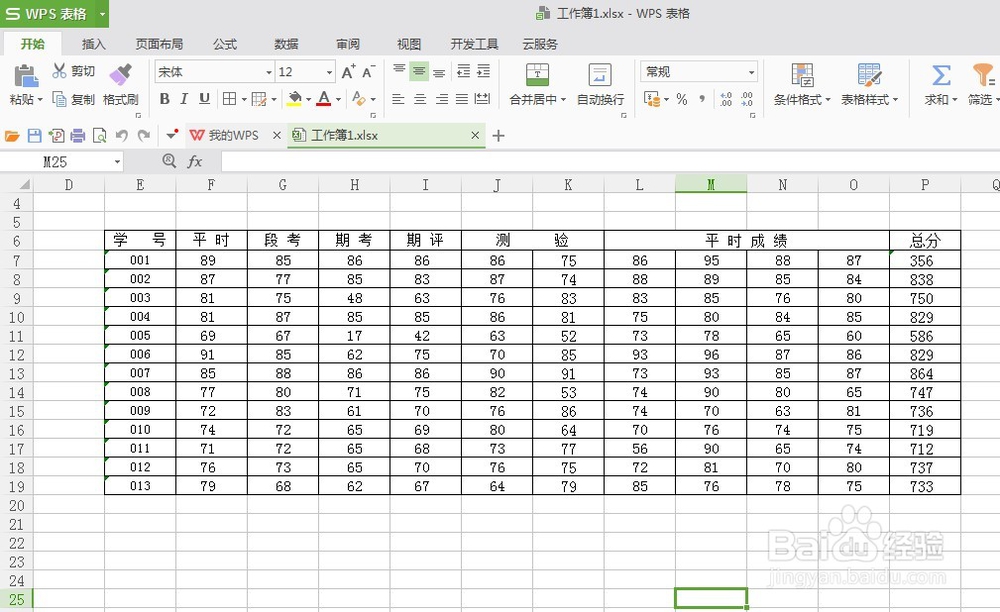Center cell text horizontally
The height and width of the screenshot is (612, 1000).
(x=420, y=99)
